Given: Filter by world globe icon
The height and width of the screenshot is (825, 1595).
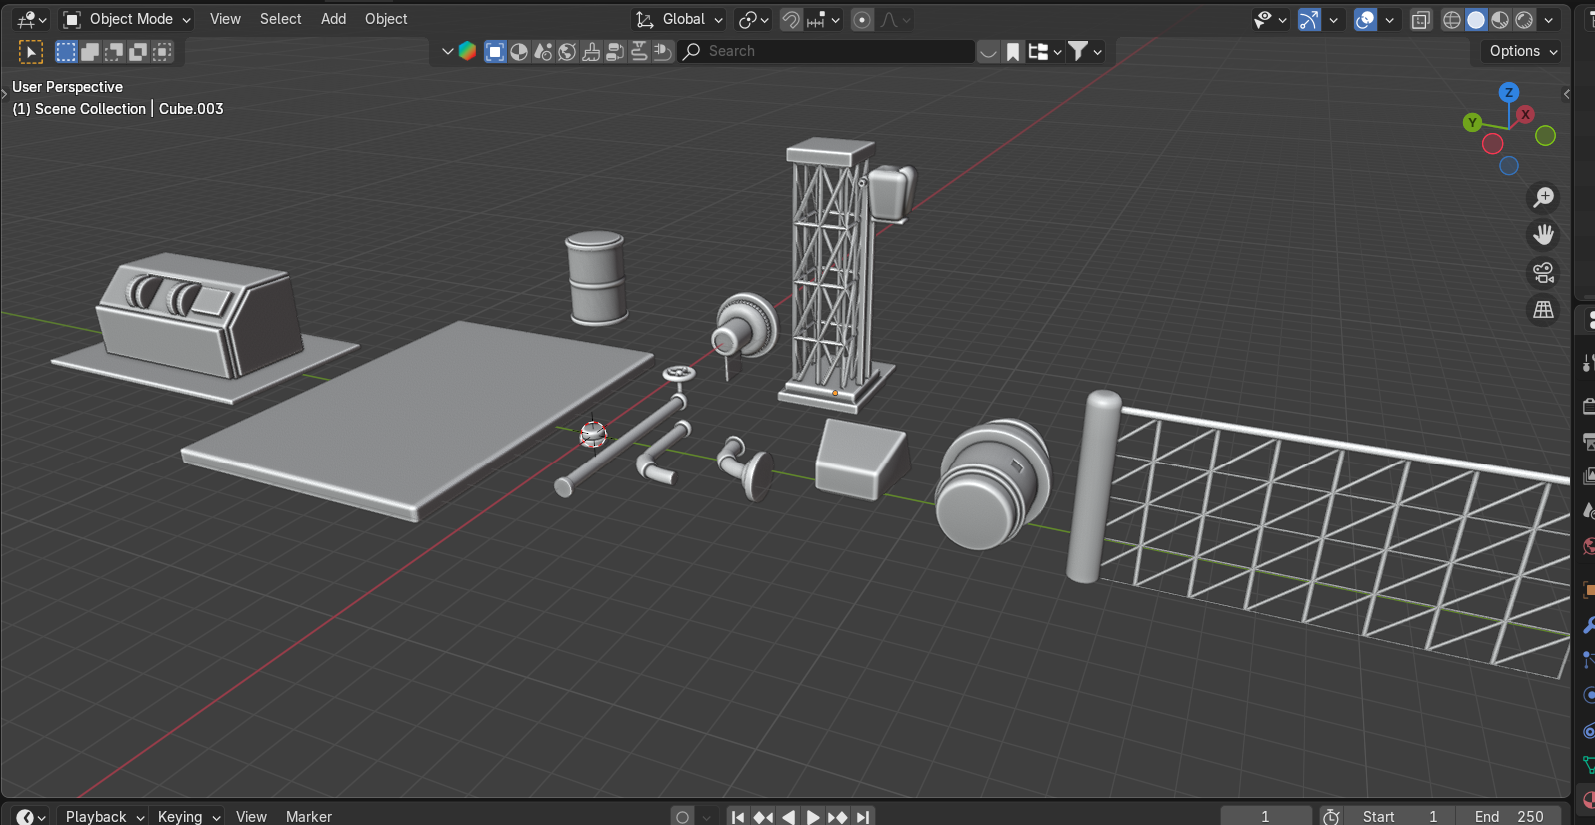Looking at the screenshot, I should click(x=567, y=51).
